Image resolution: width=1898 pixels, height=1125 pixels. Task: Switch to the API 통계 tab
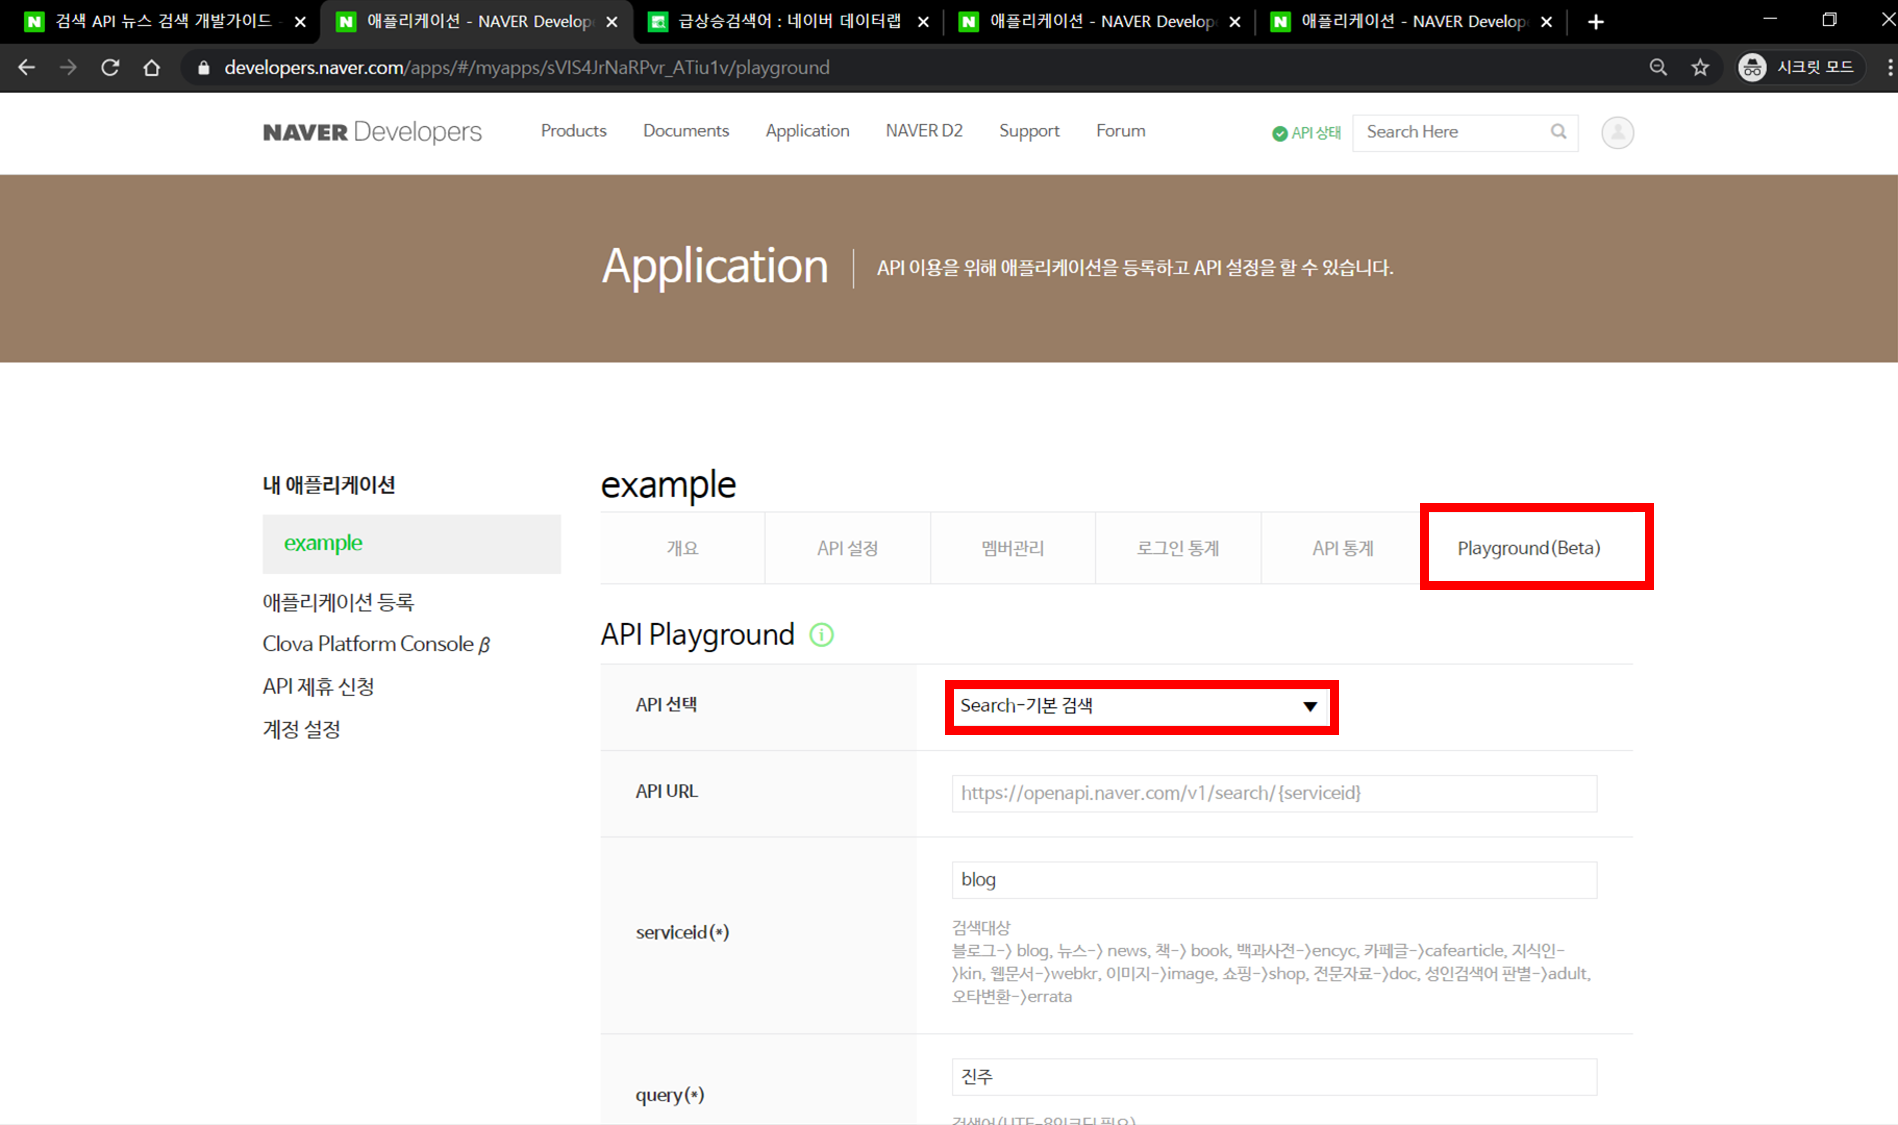point(1342,548)
